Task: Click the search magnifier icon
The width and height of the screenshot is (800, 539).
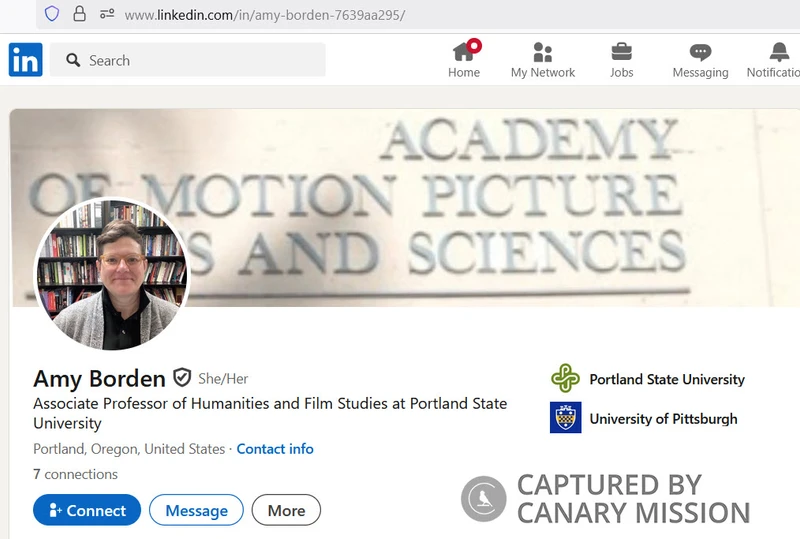Action: coord(73,60)
